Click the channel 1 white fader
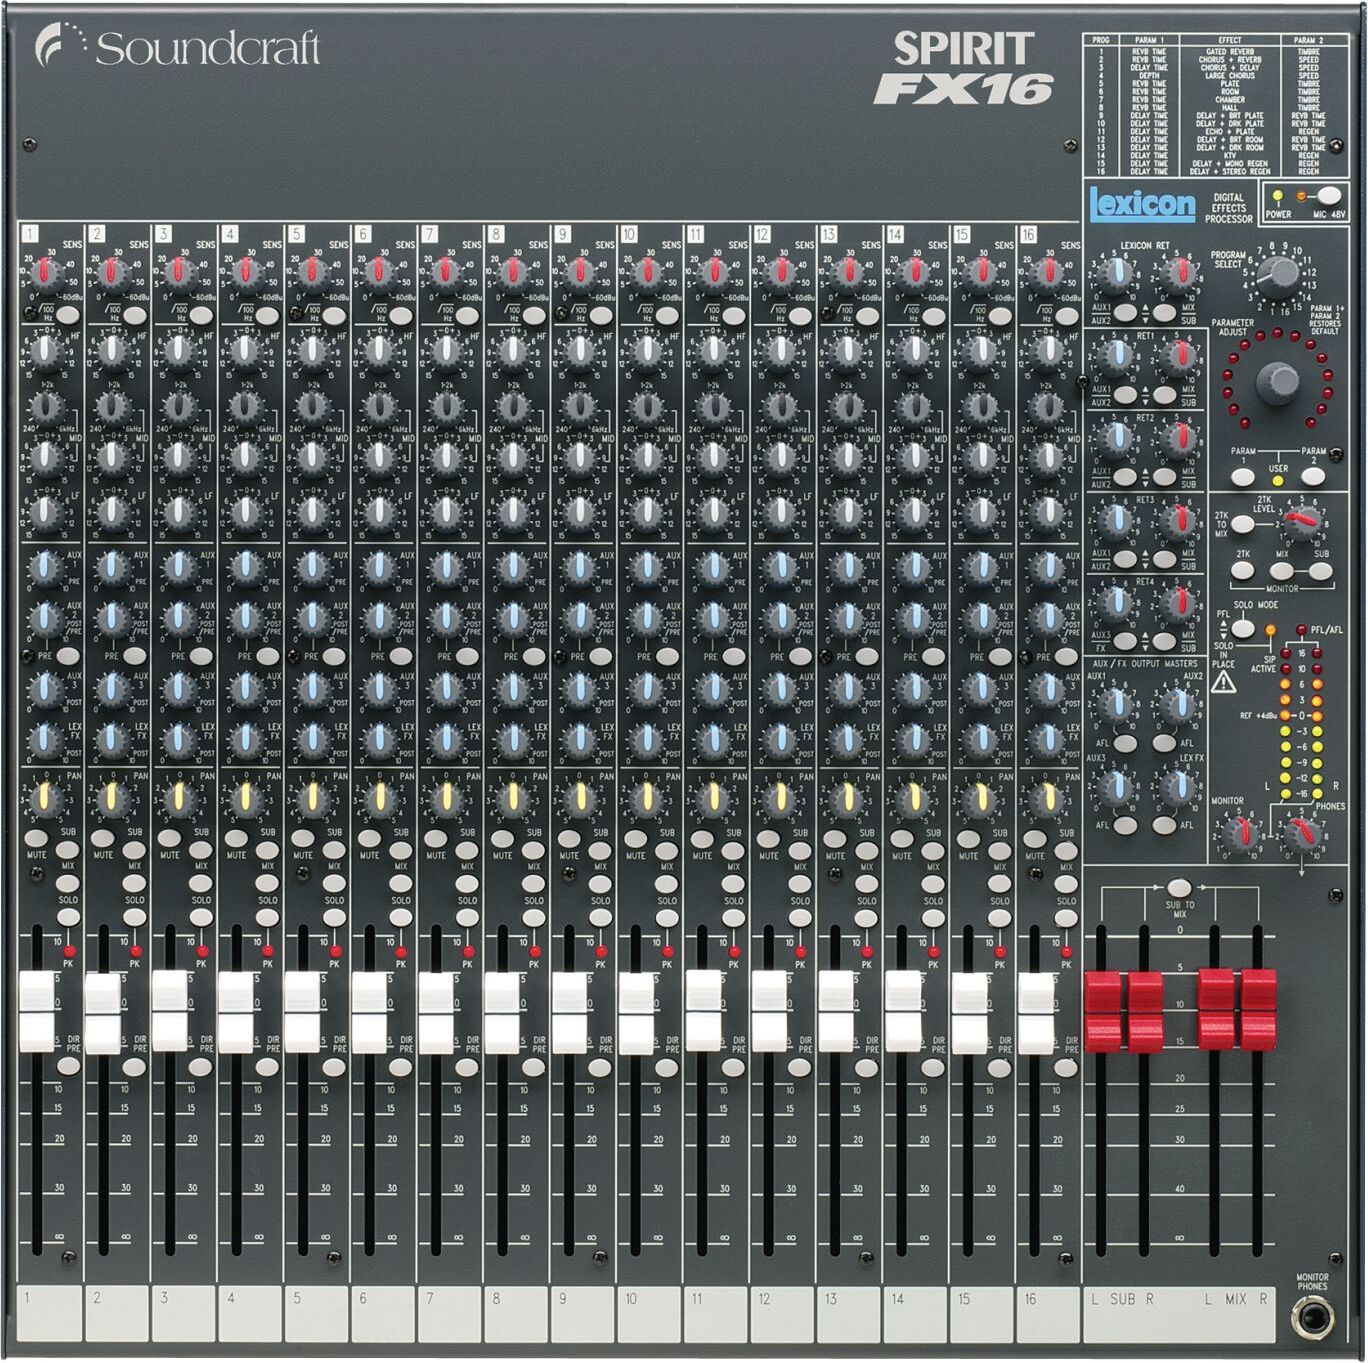 pyautogui.click(x=37, y=1010)
